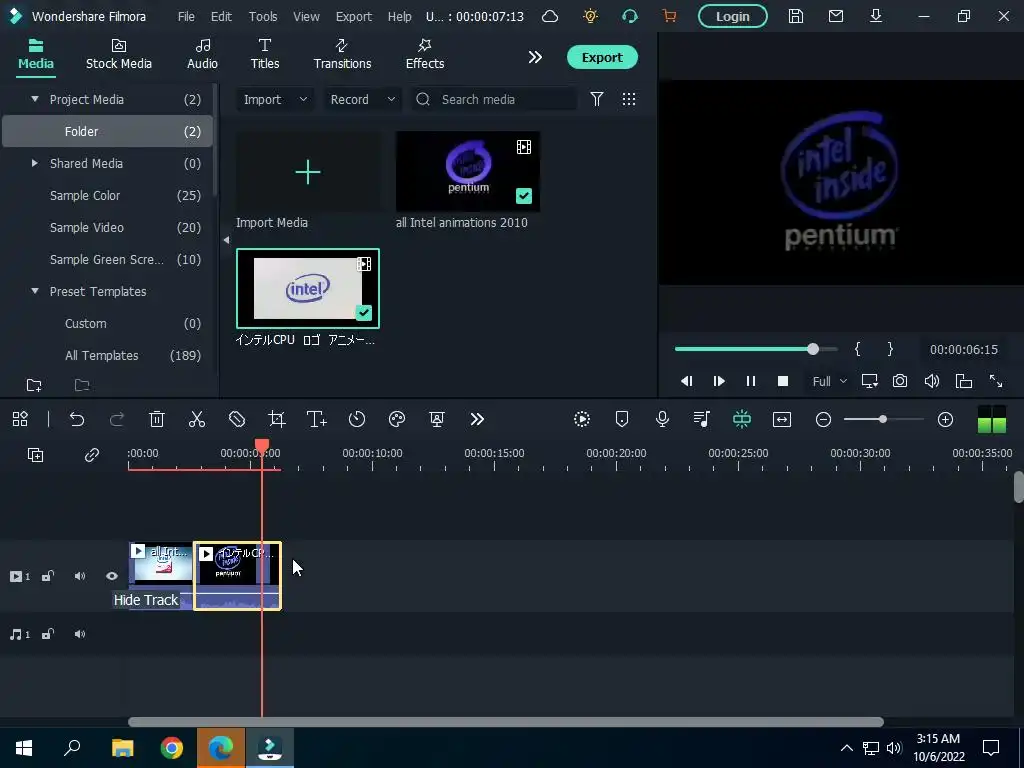Open the headset support icon
This screenshot has width=1024, height=768.
(630, 16)
